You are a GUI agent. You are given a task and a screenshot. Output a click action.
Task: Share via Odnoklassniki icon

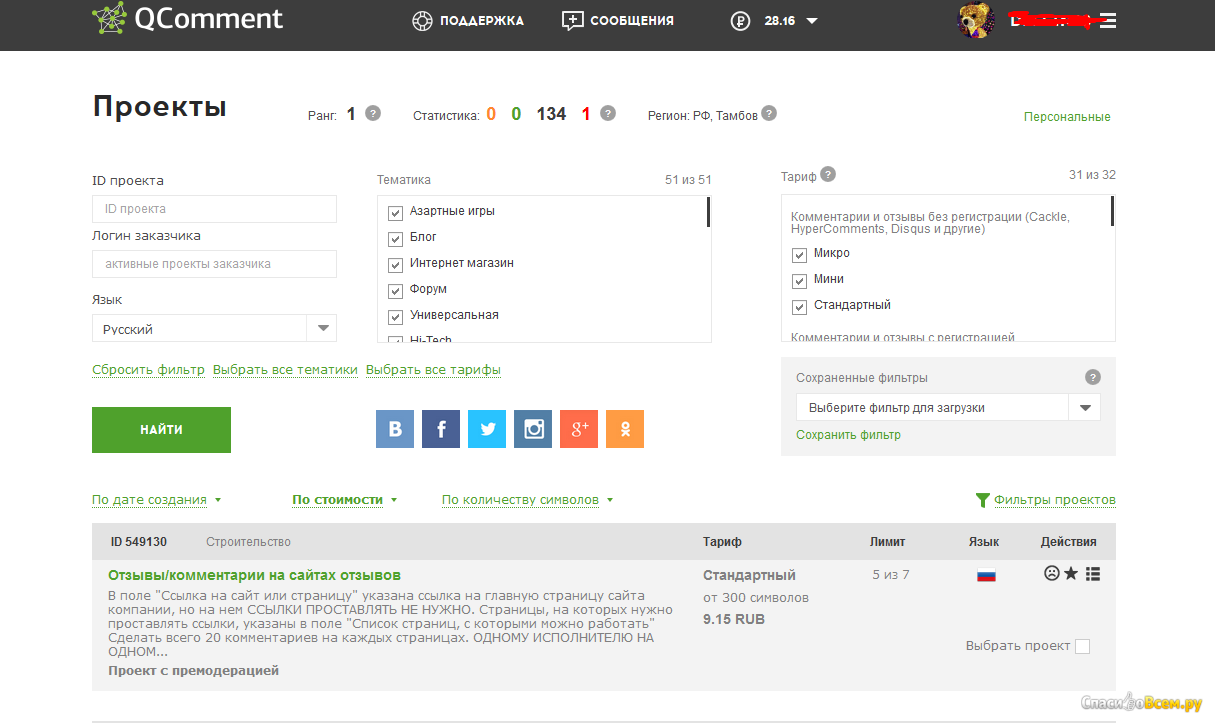coord(625,429)
